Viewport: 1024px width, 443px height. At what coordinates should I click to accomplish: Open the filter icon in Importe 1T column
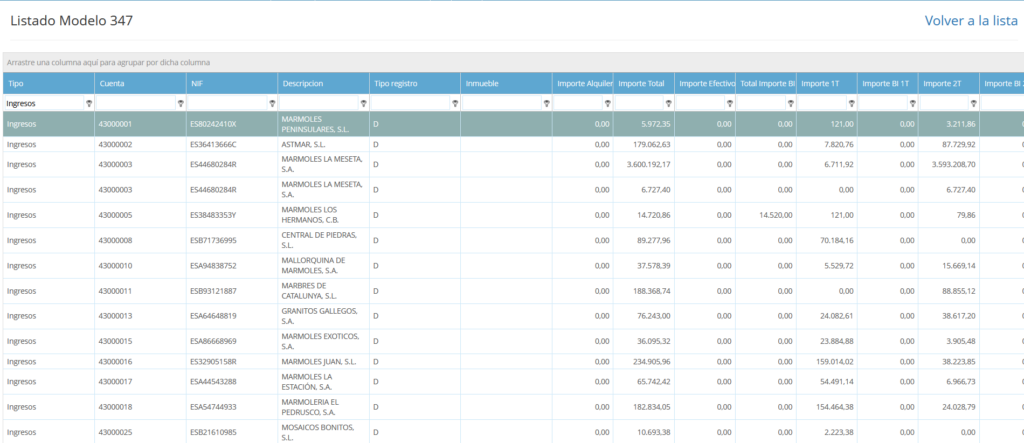click(x=851, y=103)
